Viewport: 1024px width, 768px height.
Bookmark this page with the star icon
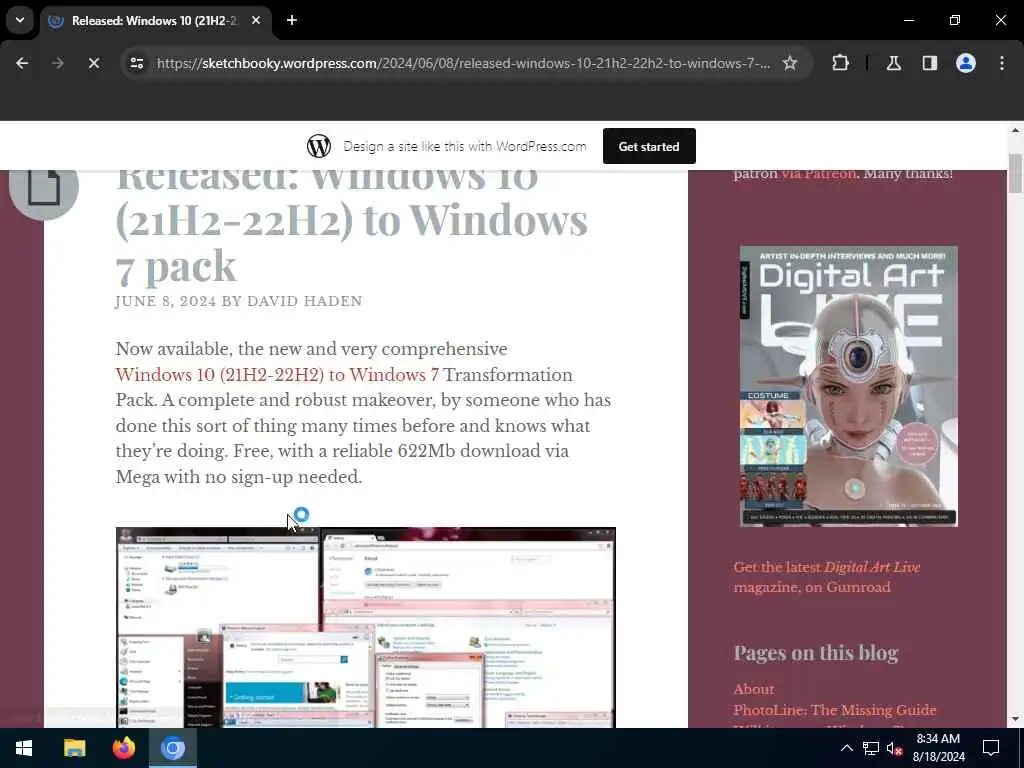pos(790,63)
